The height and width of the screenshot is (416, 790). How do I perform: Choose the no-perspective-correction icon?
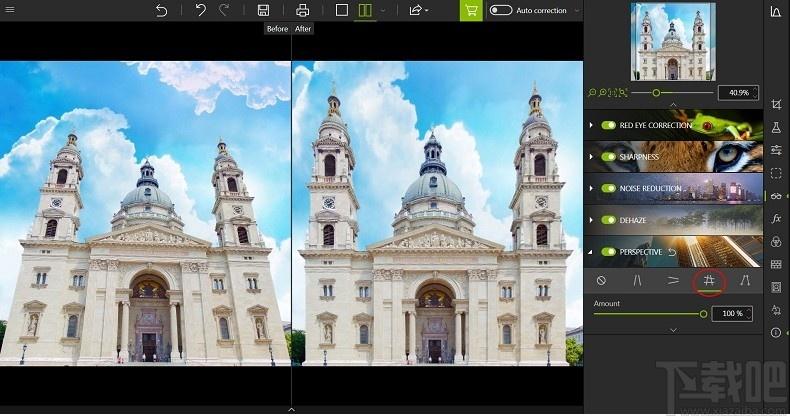[x=601, y=281]
